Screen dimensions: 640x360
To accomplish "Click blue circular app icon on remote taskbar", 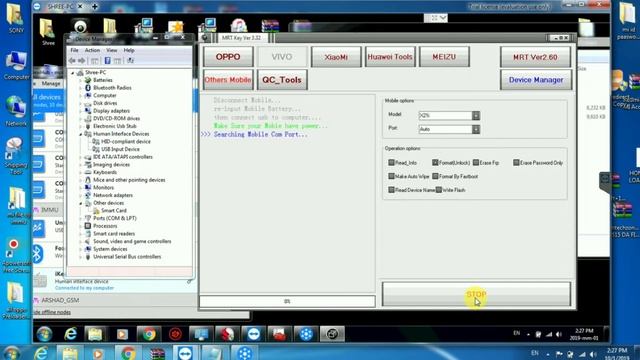I will (306, 334).
